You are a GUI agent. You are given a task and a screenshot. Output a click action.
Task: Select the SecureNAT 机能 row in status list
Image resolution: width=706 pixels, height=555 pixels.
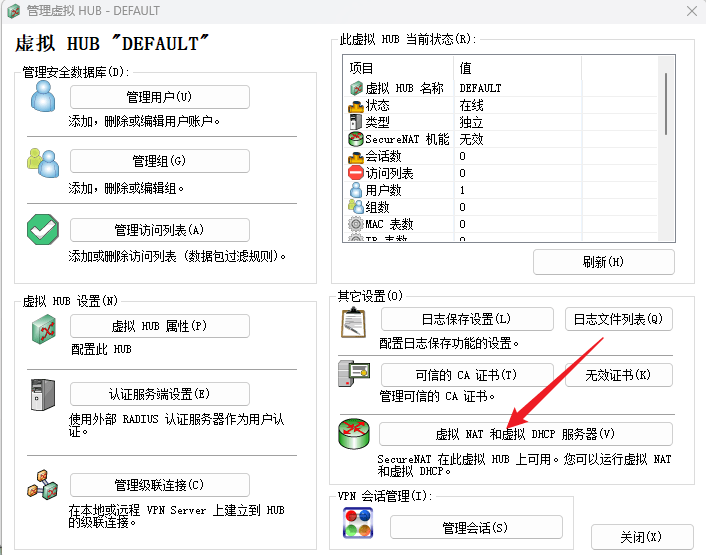(x=400, y=139)
